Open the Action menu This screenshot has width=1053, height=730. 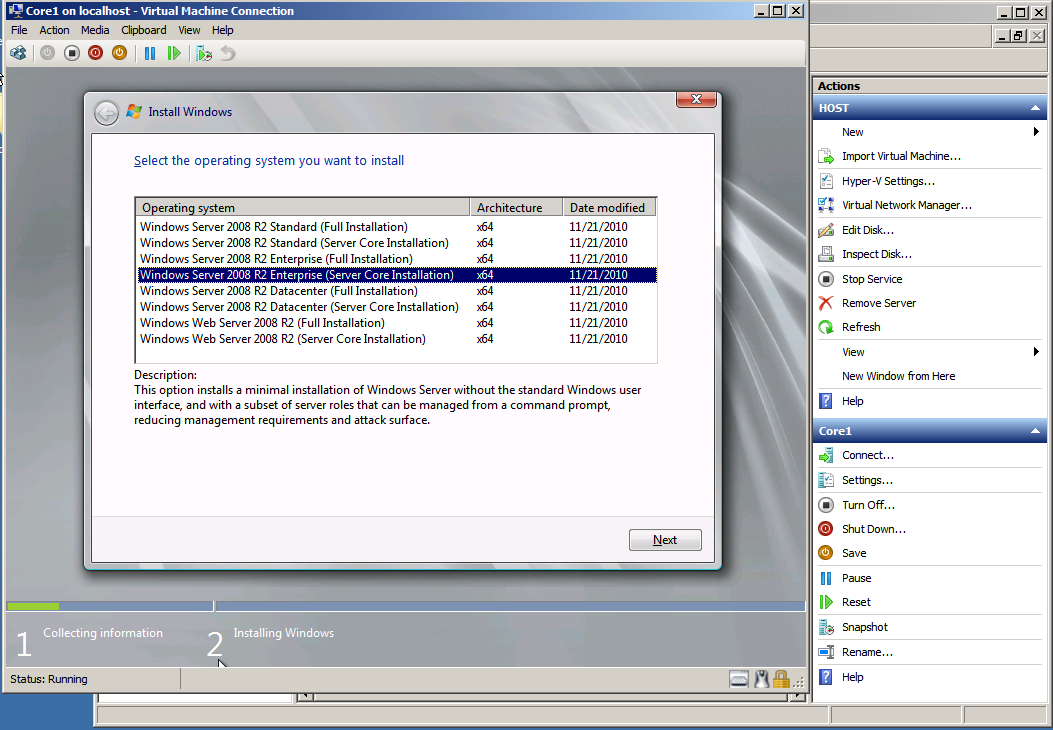54,30
